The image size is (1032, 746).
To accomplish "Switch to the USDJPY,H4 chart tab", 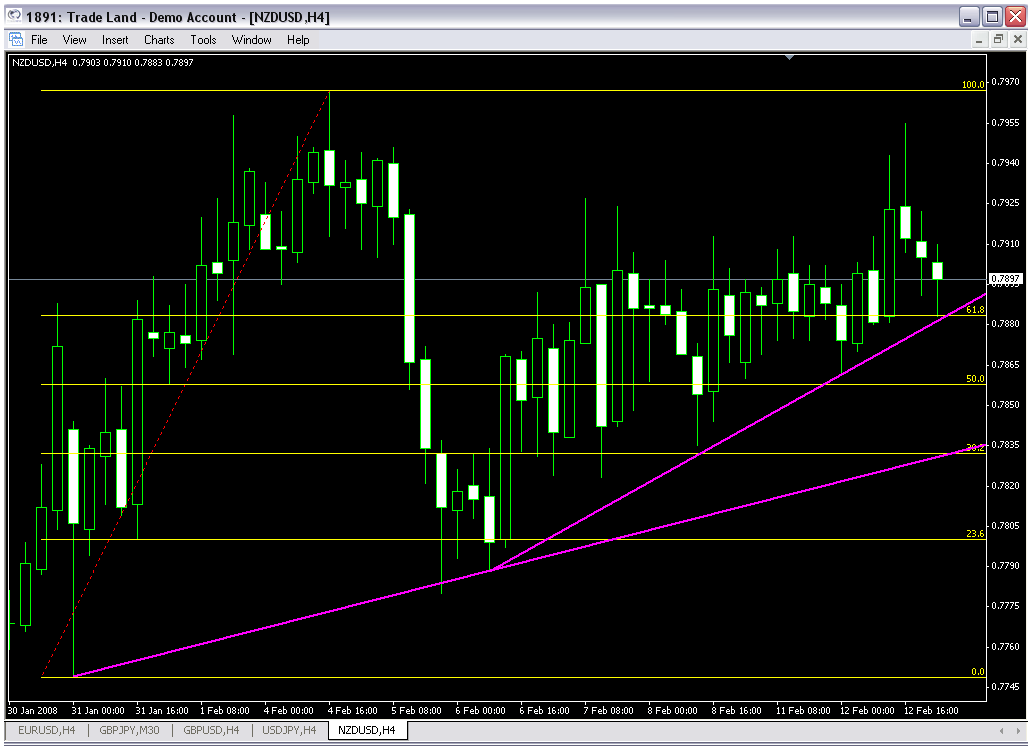I will pyautogui.click(x=289, y=730).
